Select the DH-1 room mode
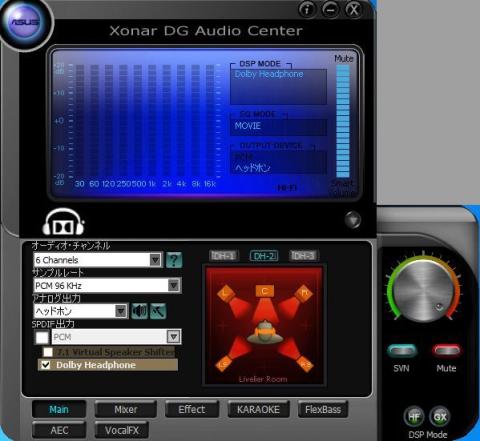The width and height of the screenshot is (480, 441). [224, 256]
